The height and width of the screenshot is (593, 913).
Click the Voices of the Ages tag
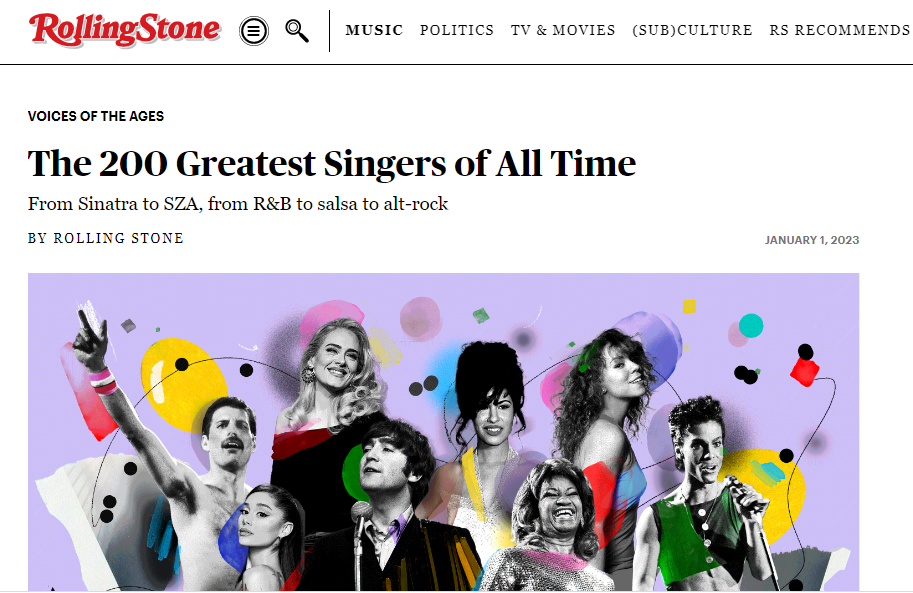[96, 116]
